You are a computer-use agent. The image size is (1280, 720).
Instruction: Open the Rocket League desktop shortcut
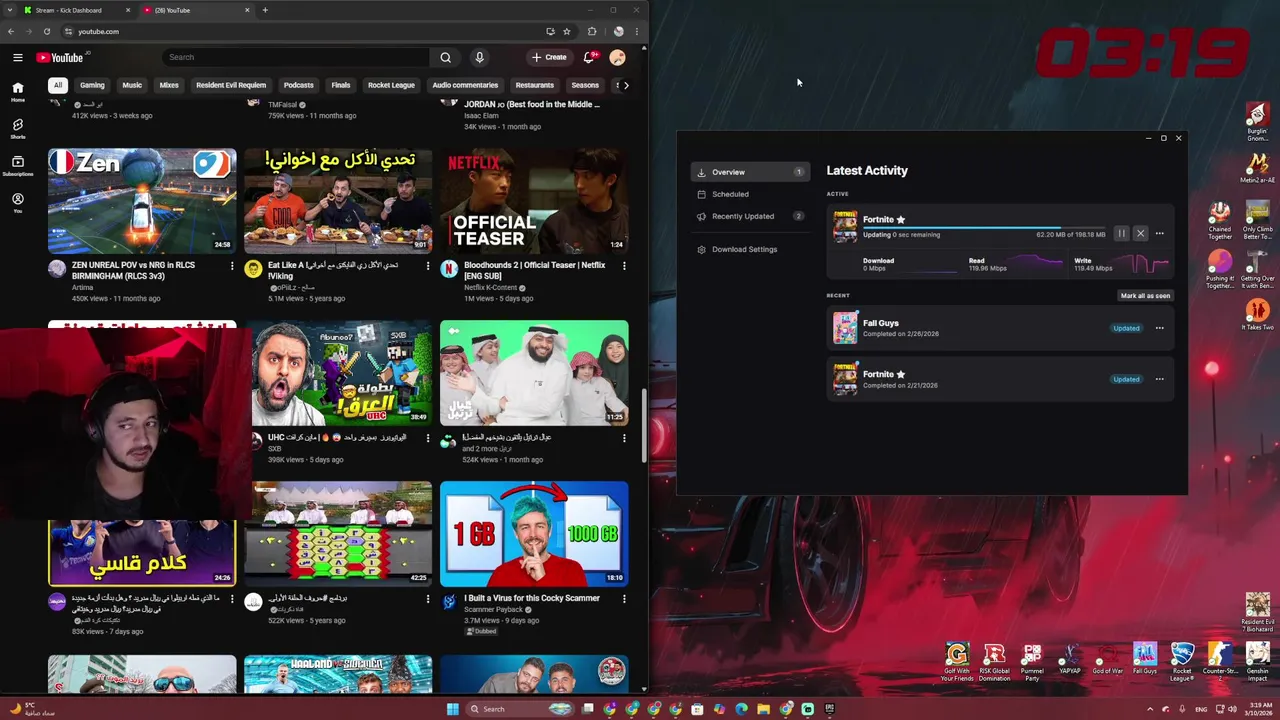[1182, 662]
